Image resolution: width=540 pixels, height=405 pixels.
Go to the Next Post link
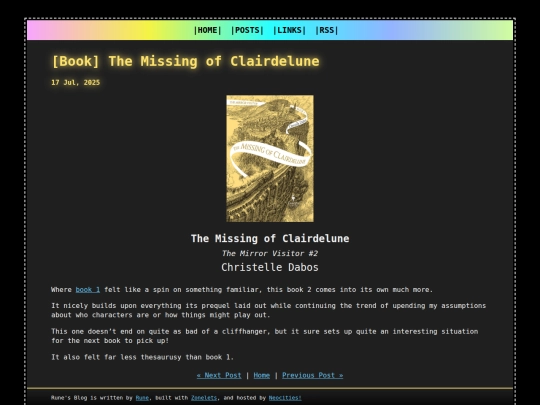(219, 375)
